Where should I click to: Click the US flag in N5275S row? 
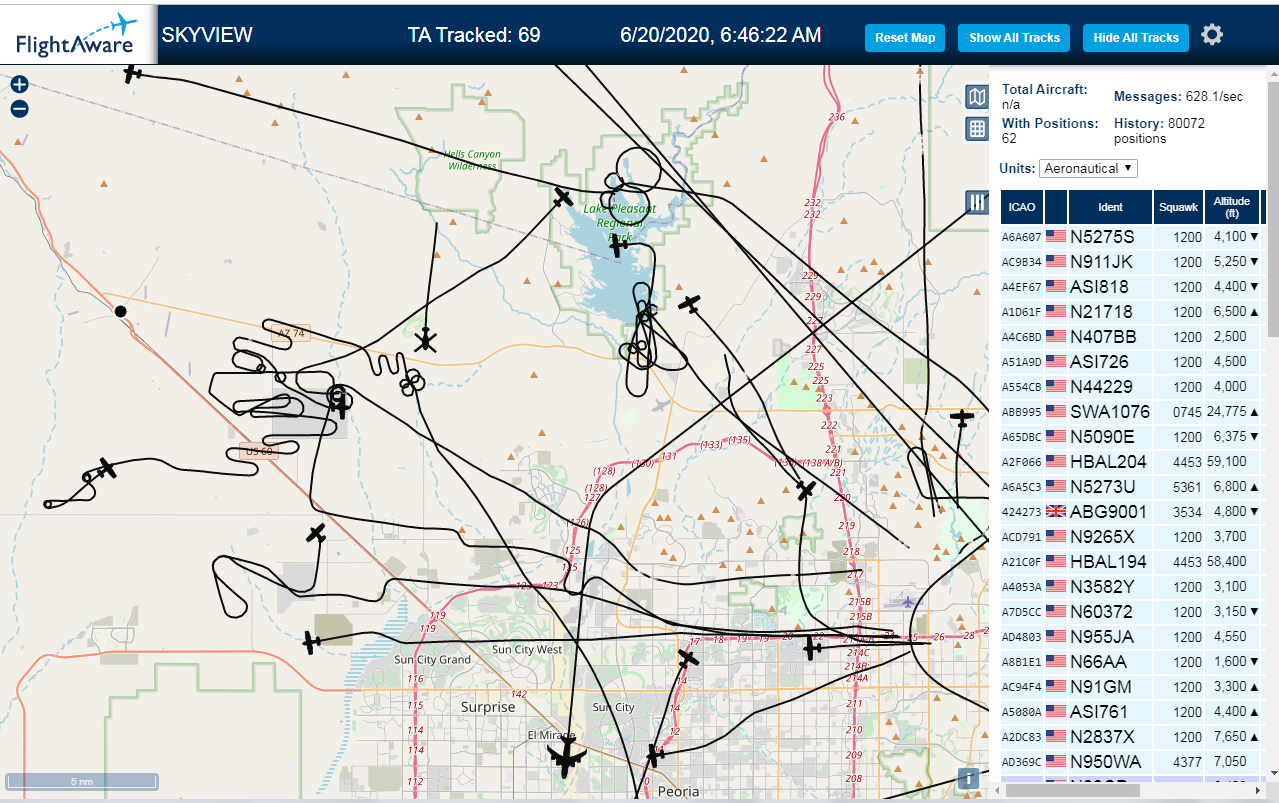[x=1055, y=237]
